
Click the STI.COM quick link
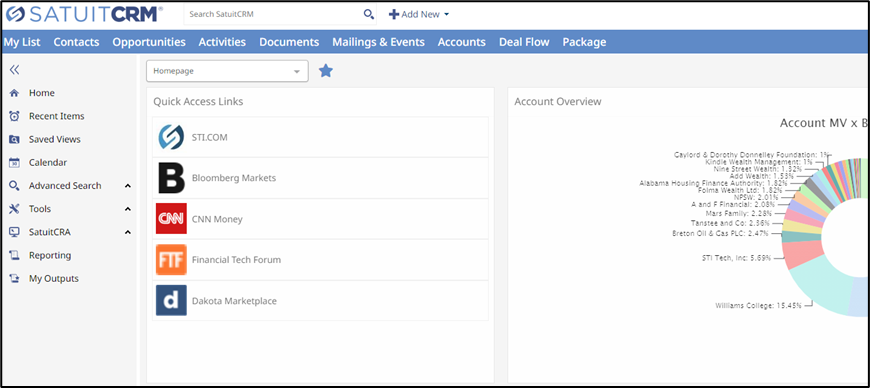point(321,137)
